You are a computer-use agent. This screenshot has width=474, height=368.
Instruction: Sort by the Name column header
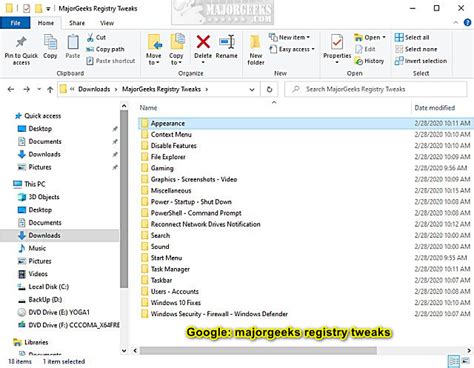[148, 108]
